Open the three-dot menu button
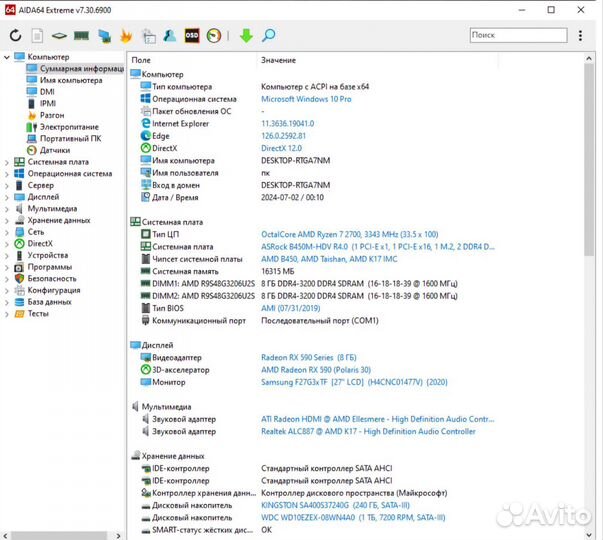This screenshot has height=540, width=603. 580,35
